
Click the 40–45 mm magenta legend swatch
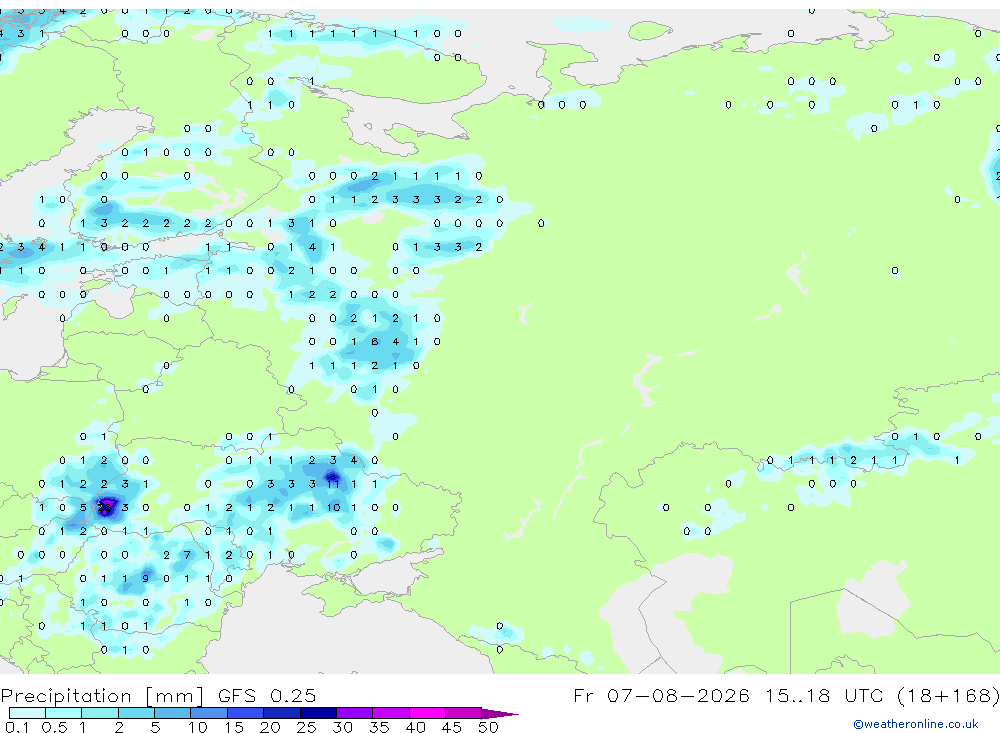coord(427,713)
